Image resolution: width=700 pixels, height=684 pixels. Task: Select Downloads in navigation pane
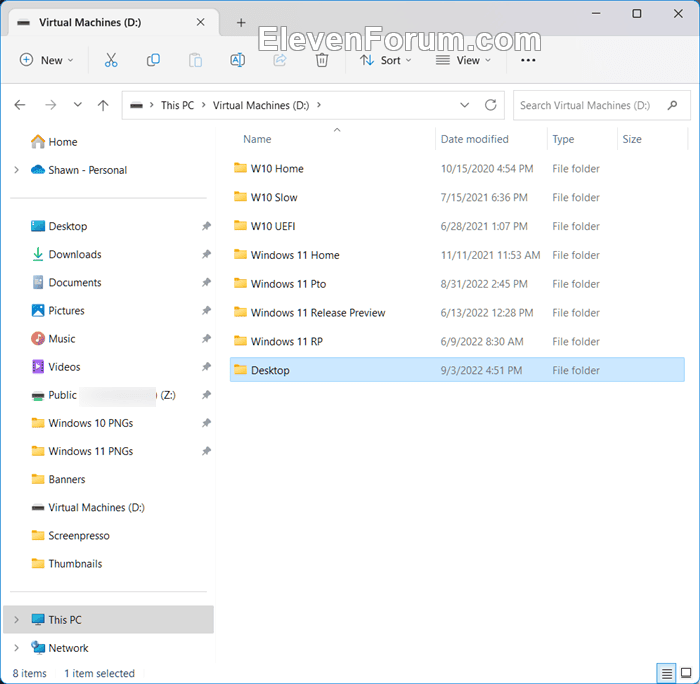(75, 254)
